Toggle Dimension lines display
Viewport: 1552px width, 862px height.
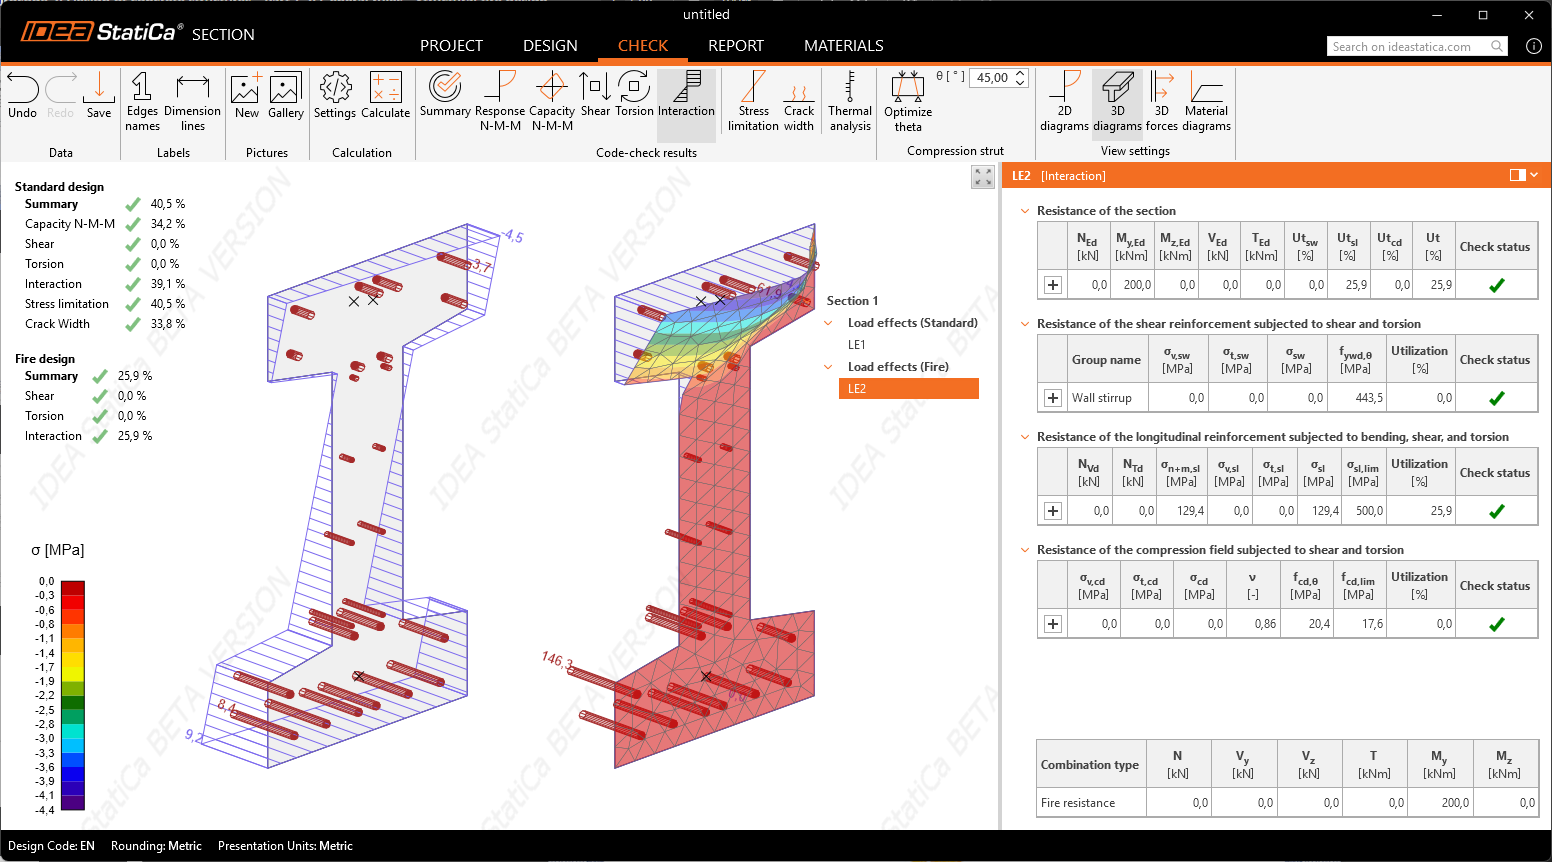[192, 102]
